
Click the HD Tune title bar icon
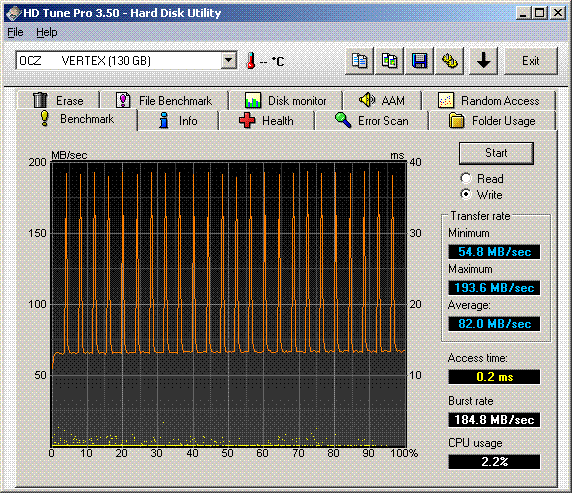click(13, 13)
